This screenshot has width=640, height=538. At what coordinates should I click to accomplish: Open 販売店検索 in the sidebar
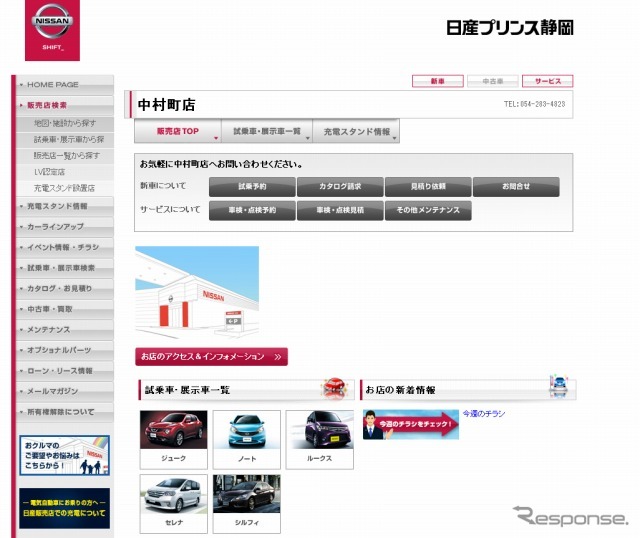(65, 105)
